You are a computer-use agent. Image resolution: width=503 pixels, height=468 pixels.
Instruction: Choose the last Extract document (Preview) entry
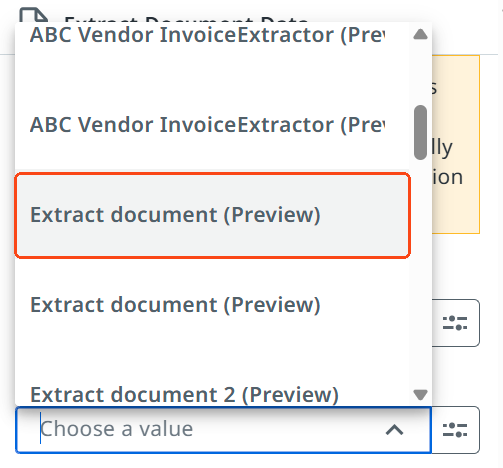[x=212, y=305]
